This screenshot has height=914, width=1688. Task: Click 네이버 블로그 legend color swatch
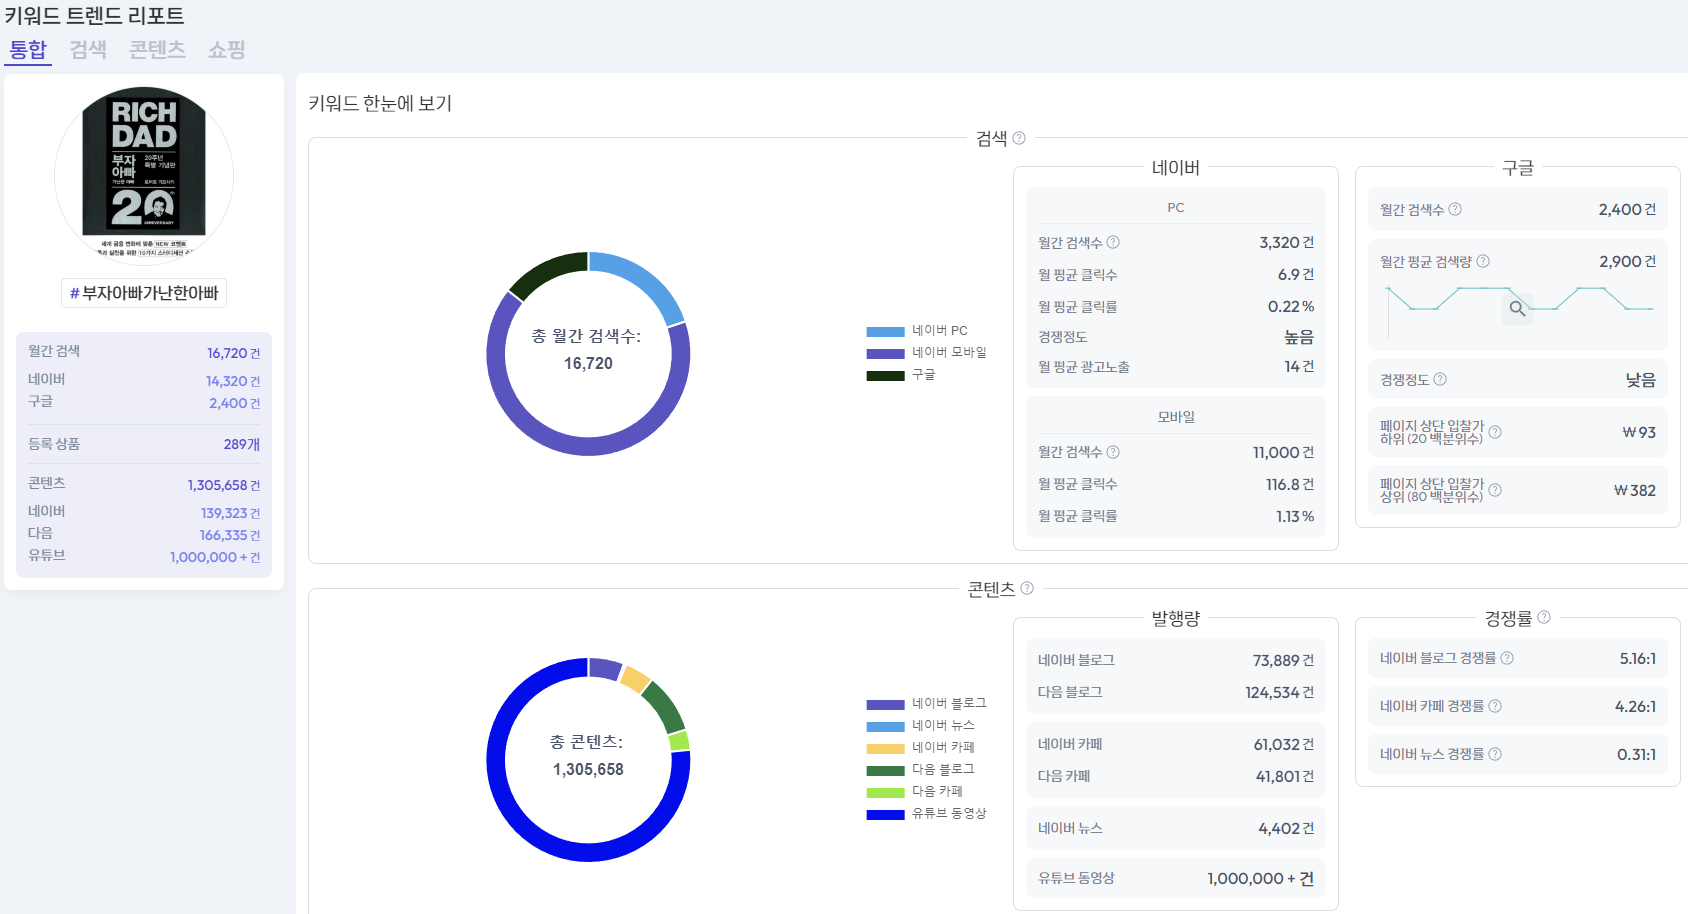pos(885,704)
